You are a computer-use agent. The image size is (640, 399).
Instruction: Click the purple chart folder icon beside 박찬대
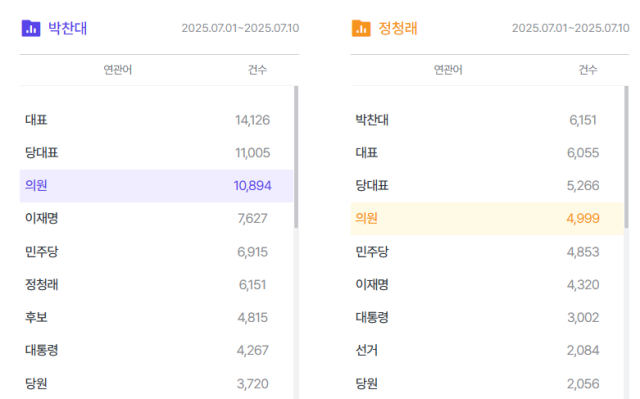click(31, 29)
